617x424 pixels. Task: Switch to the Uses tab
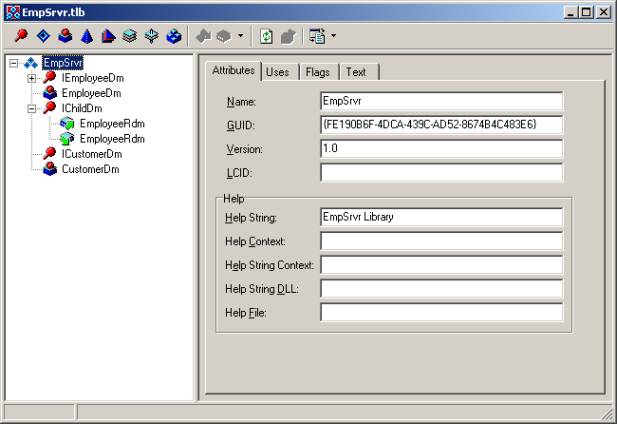pyautogui.click(x=277, y=72)
